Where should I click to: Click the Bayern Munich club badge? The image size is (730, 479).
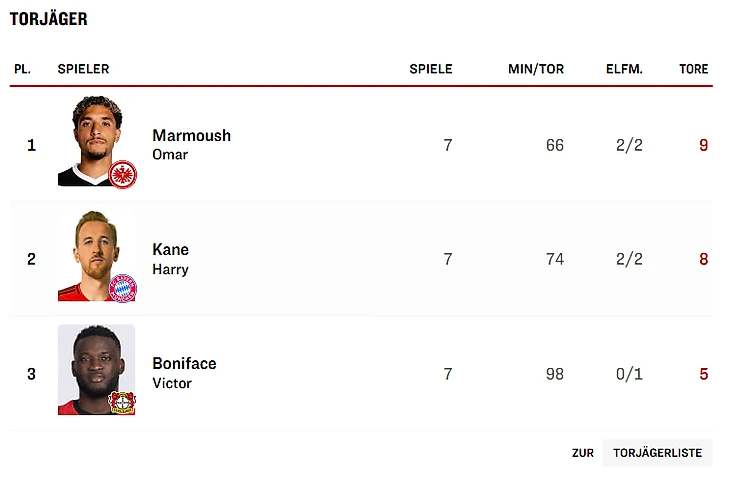(x=123, y=288)
